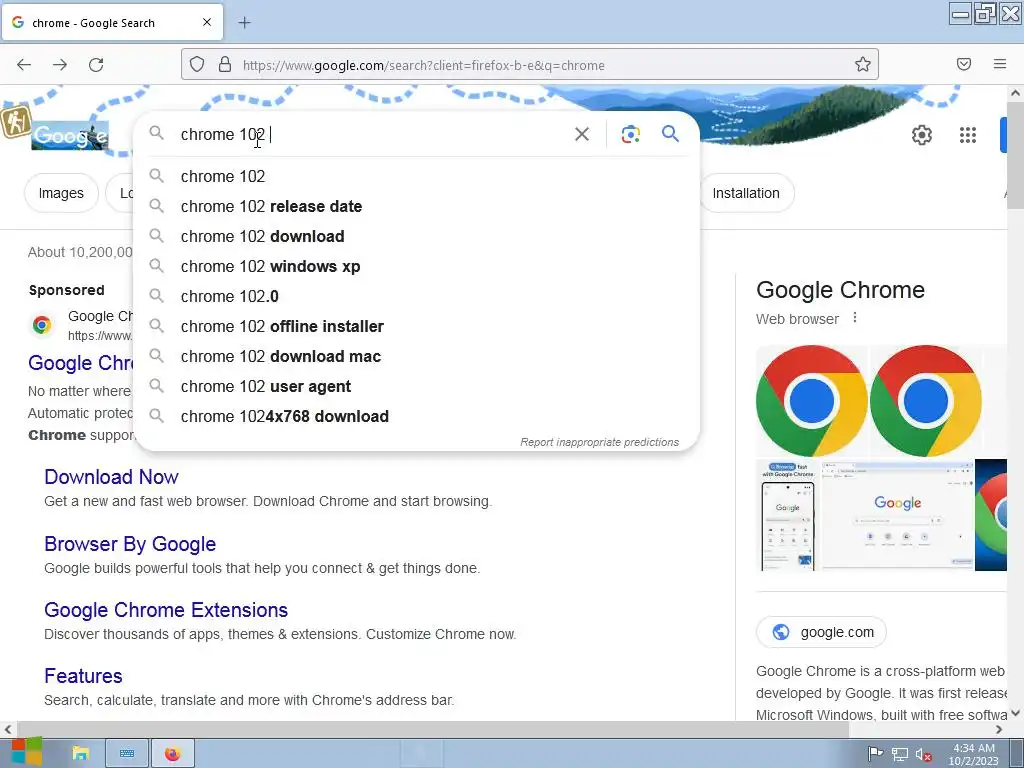Open second Chrome logo image thumbnail

tap(925, 400)
